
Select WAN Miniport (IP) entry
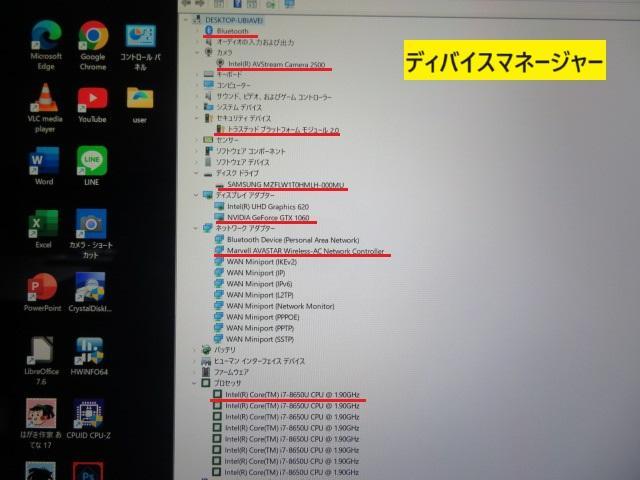[256, 273]
